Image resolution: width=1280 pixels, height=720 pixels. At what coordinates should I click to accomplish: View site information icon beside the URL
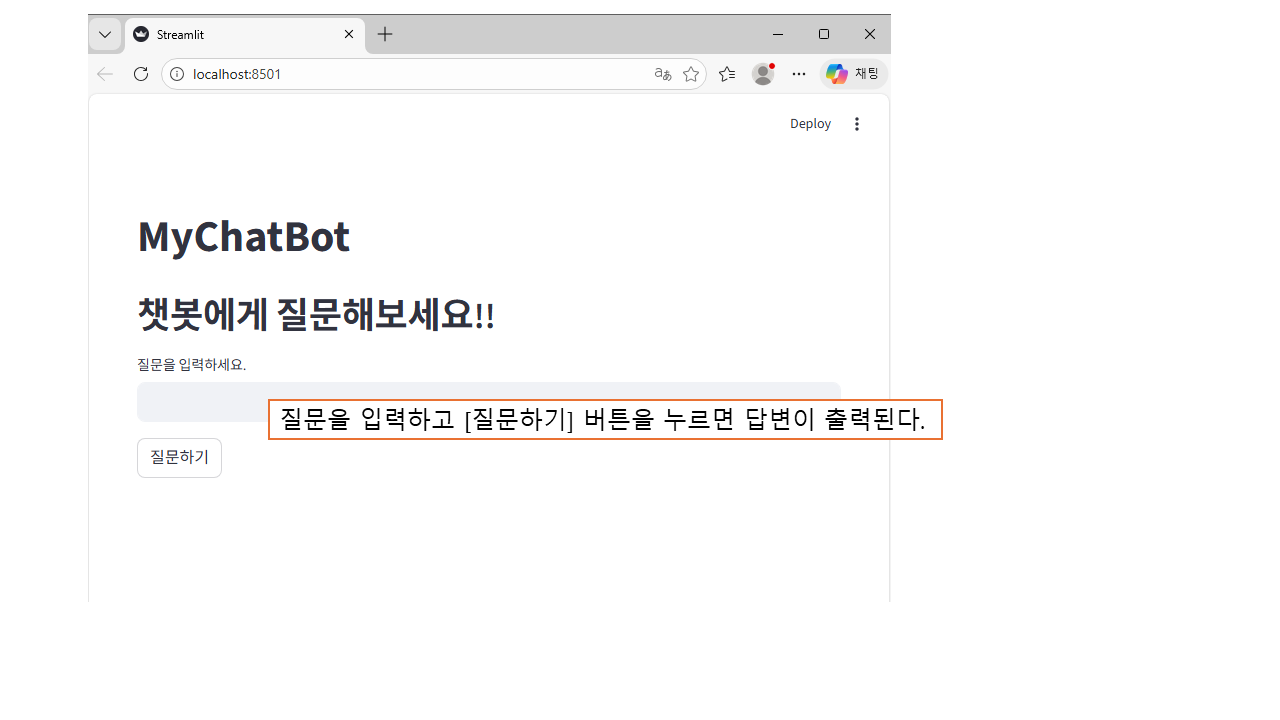(x=177, y=74)
